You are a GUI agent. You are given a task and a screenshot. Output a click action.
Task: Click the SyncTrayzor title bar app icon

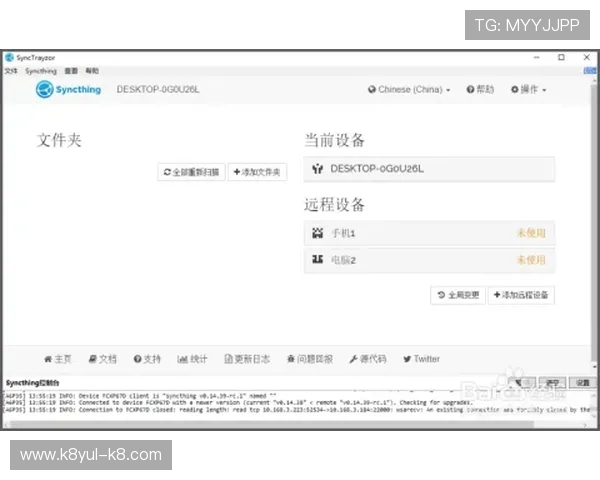tap(10, 57)
